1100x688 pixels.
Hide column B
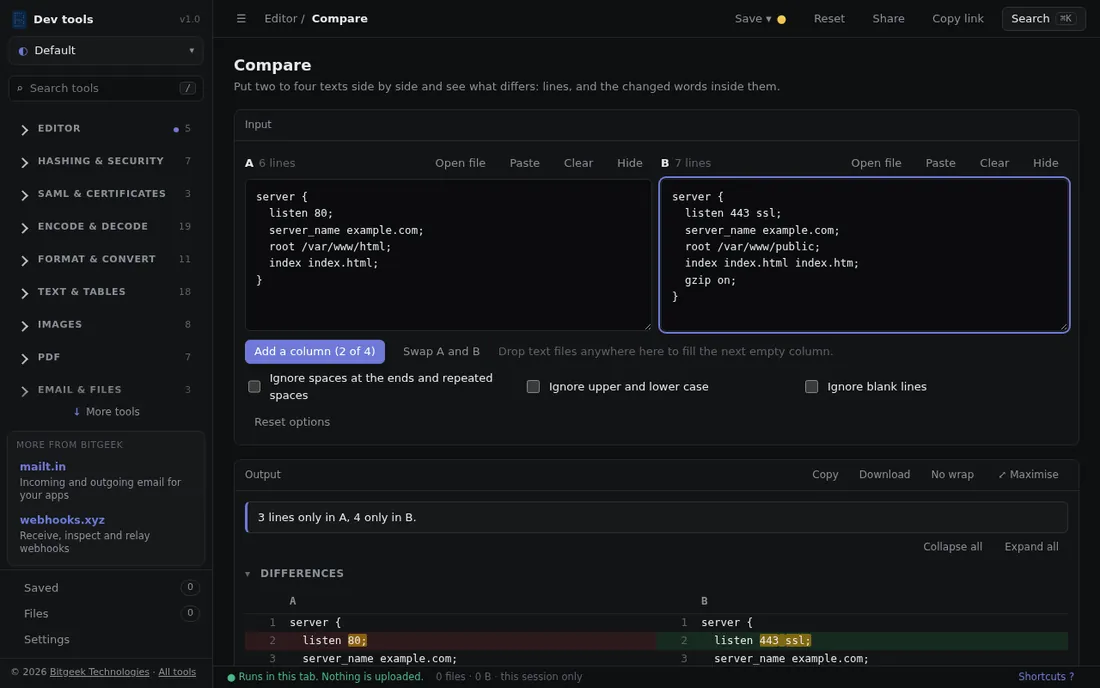point(1045,163)
